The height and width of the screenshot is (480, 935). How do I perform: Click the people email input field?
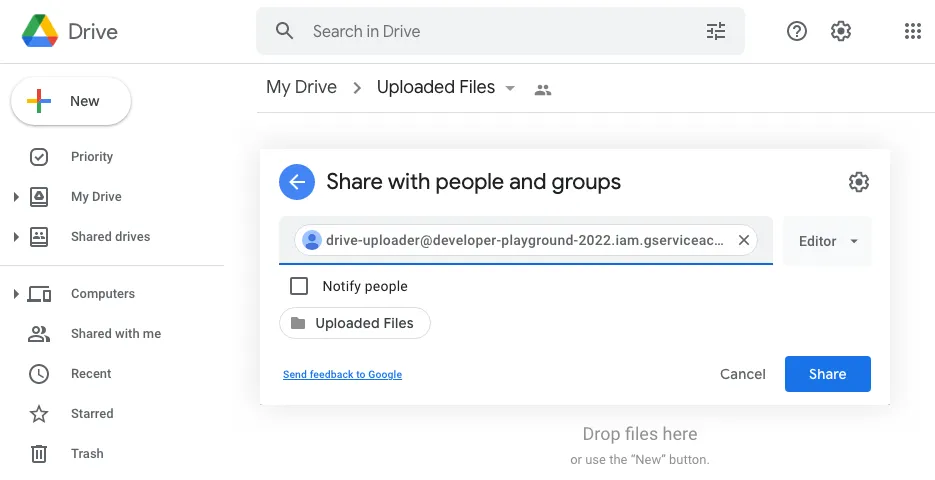click(526, 240)
